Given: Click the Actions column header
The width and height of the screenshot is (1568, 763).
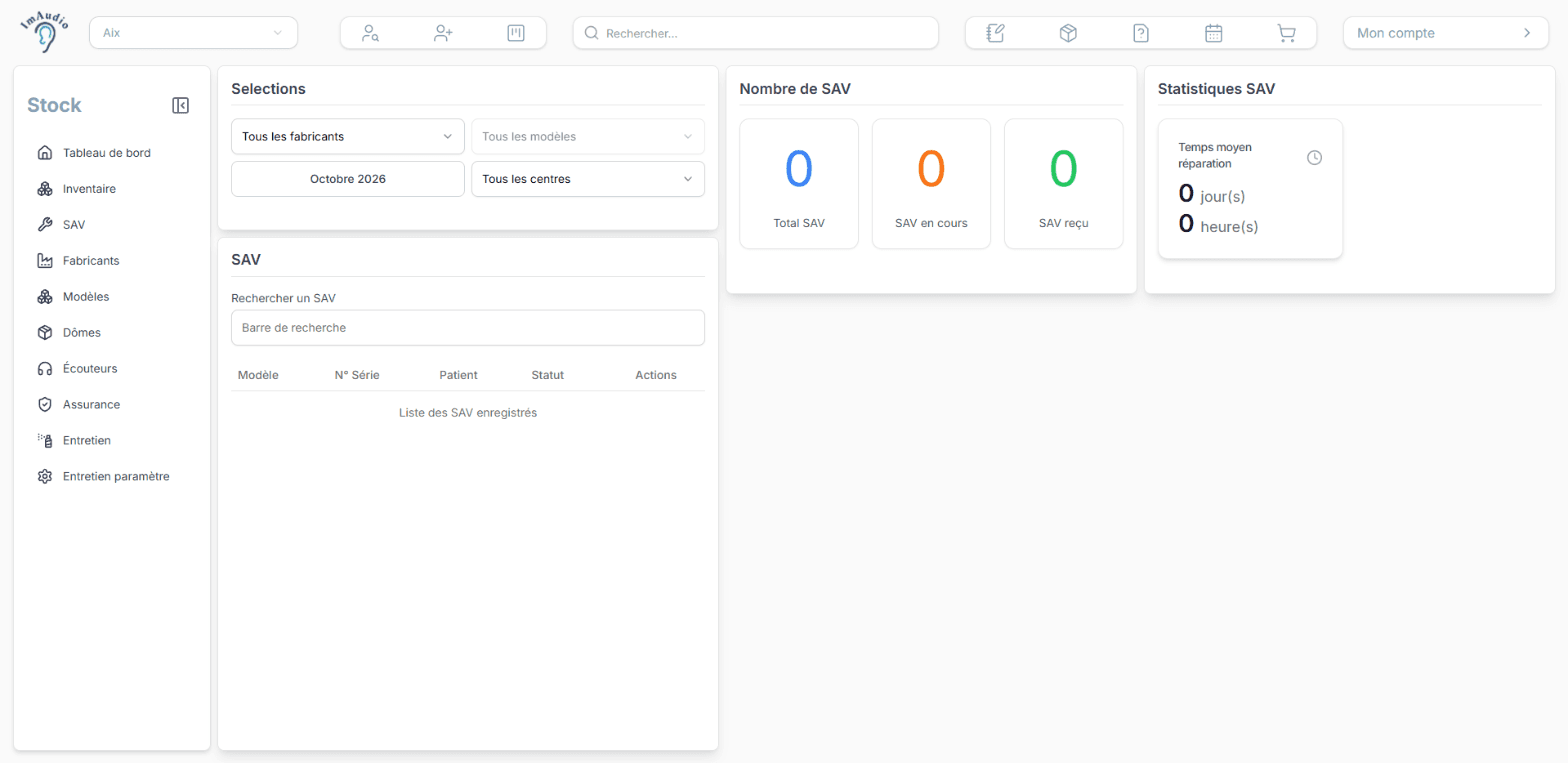Looking at the screenshot, I should (x=656, y=376).
